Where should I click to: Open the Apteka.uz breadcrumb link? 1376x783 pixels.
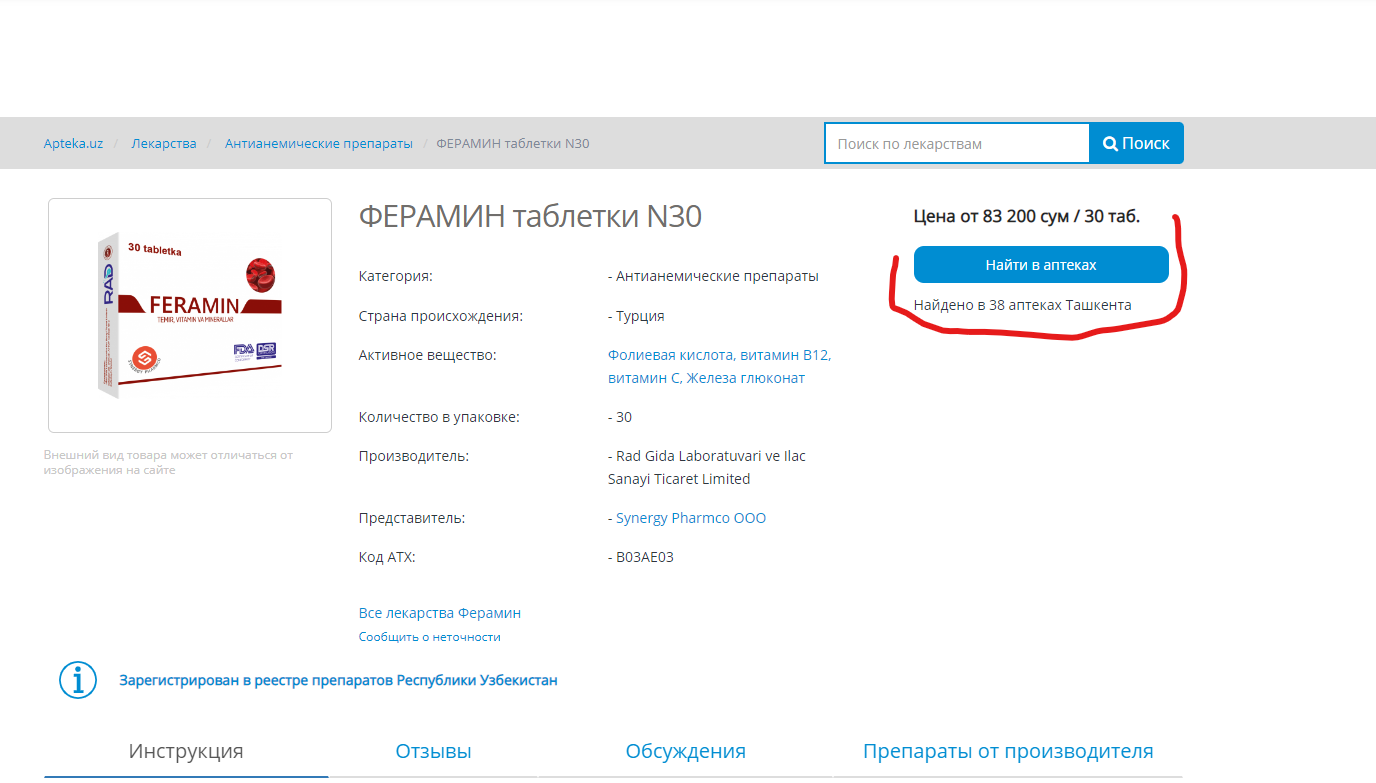click(73, 144)
